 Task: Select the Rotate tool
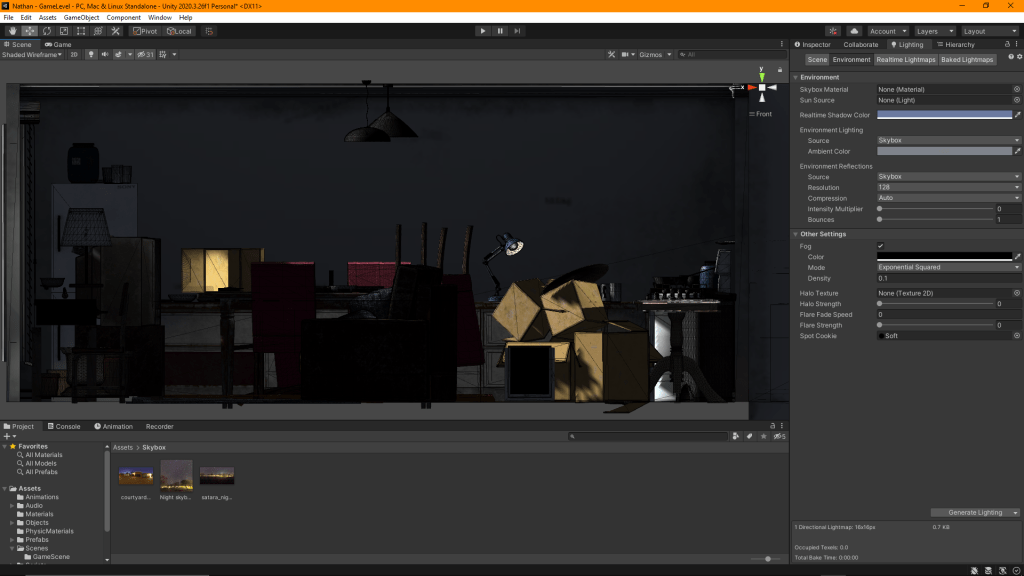[47, 31]
